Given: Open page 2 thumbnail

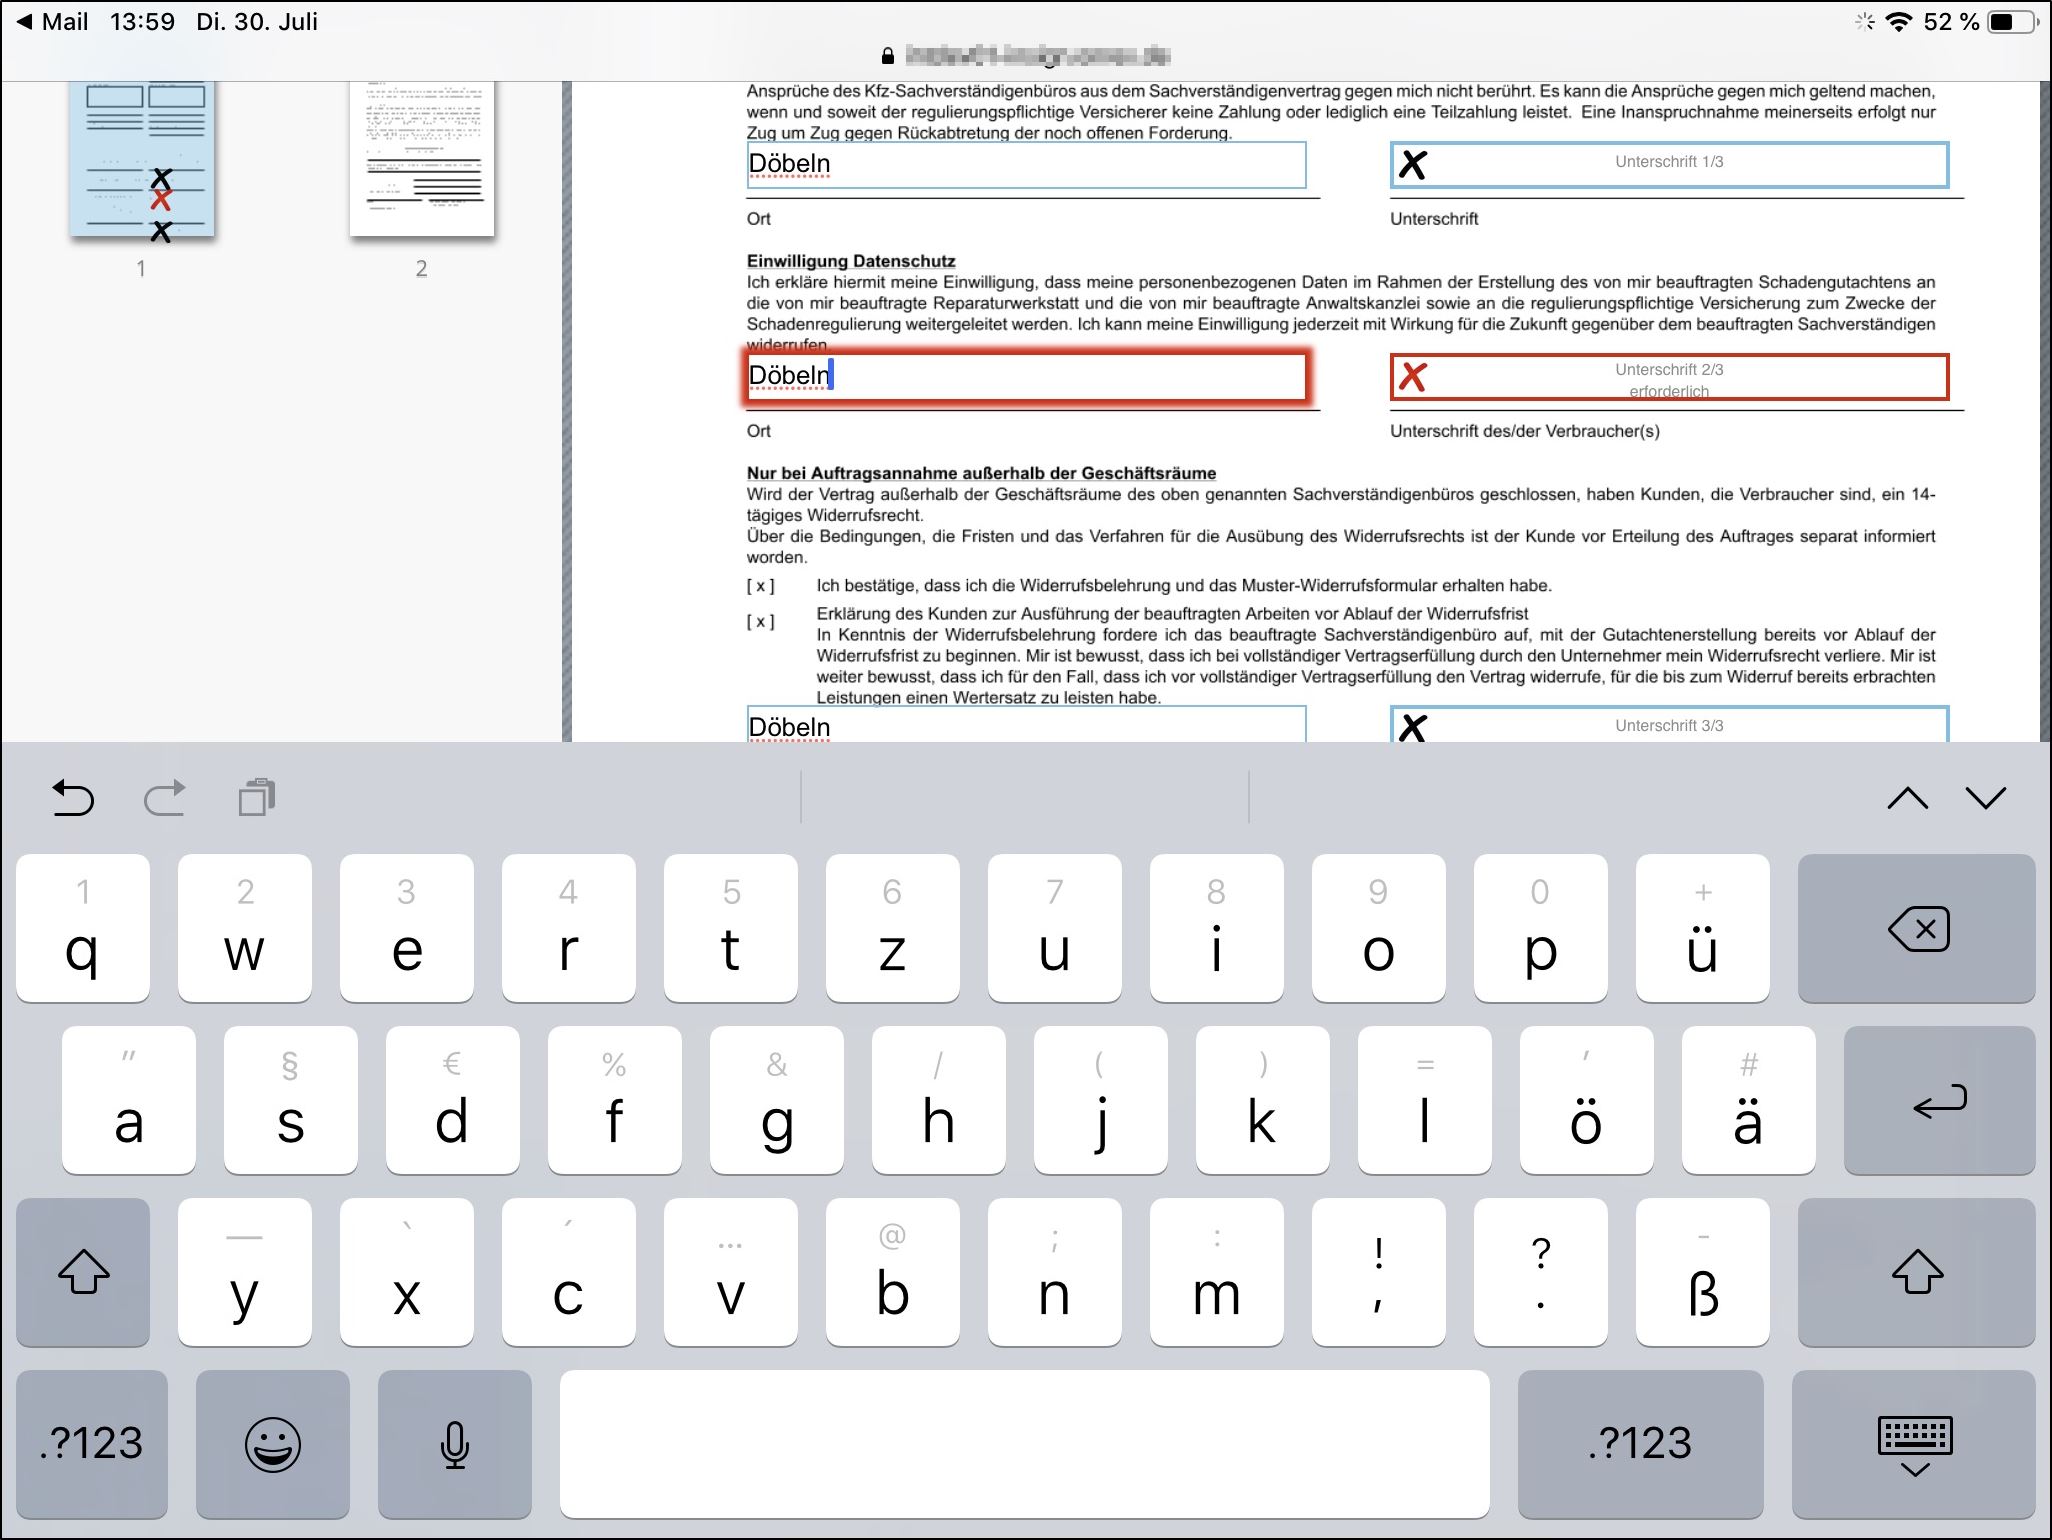Looking at the screenshot, I should tap(421, 160).
